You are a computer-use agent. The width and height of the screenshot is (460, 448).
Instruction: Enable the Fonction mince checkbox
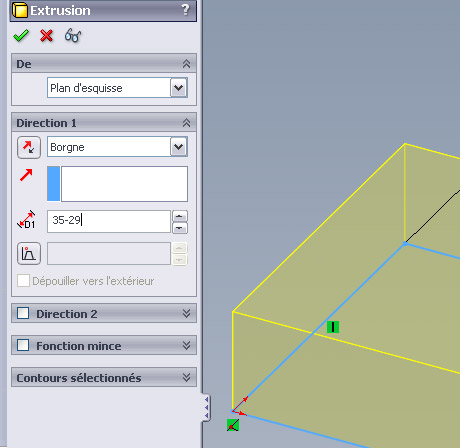23,345
